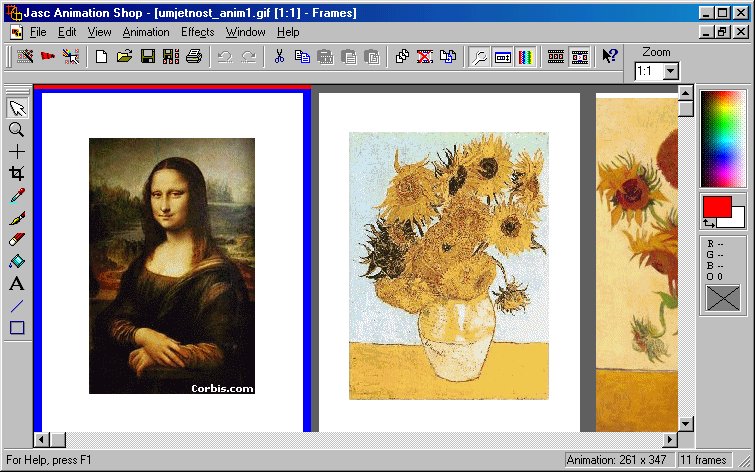Print using the printer icon
Viewport: 755px width, 472px height.
pyautogui.click(x=194, y=57)
